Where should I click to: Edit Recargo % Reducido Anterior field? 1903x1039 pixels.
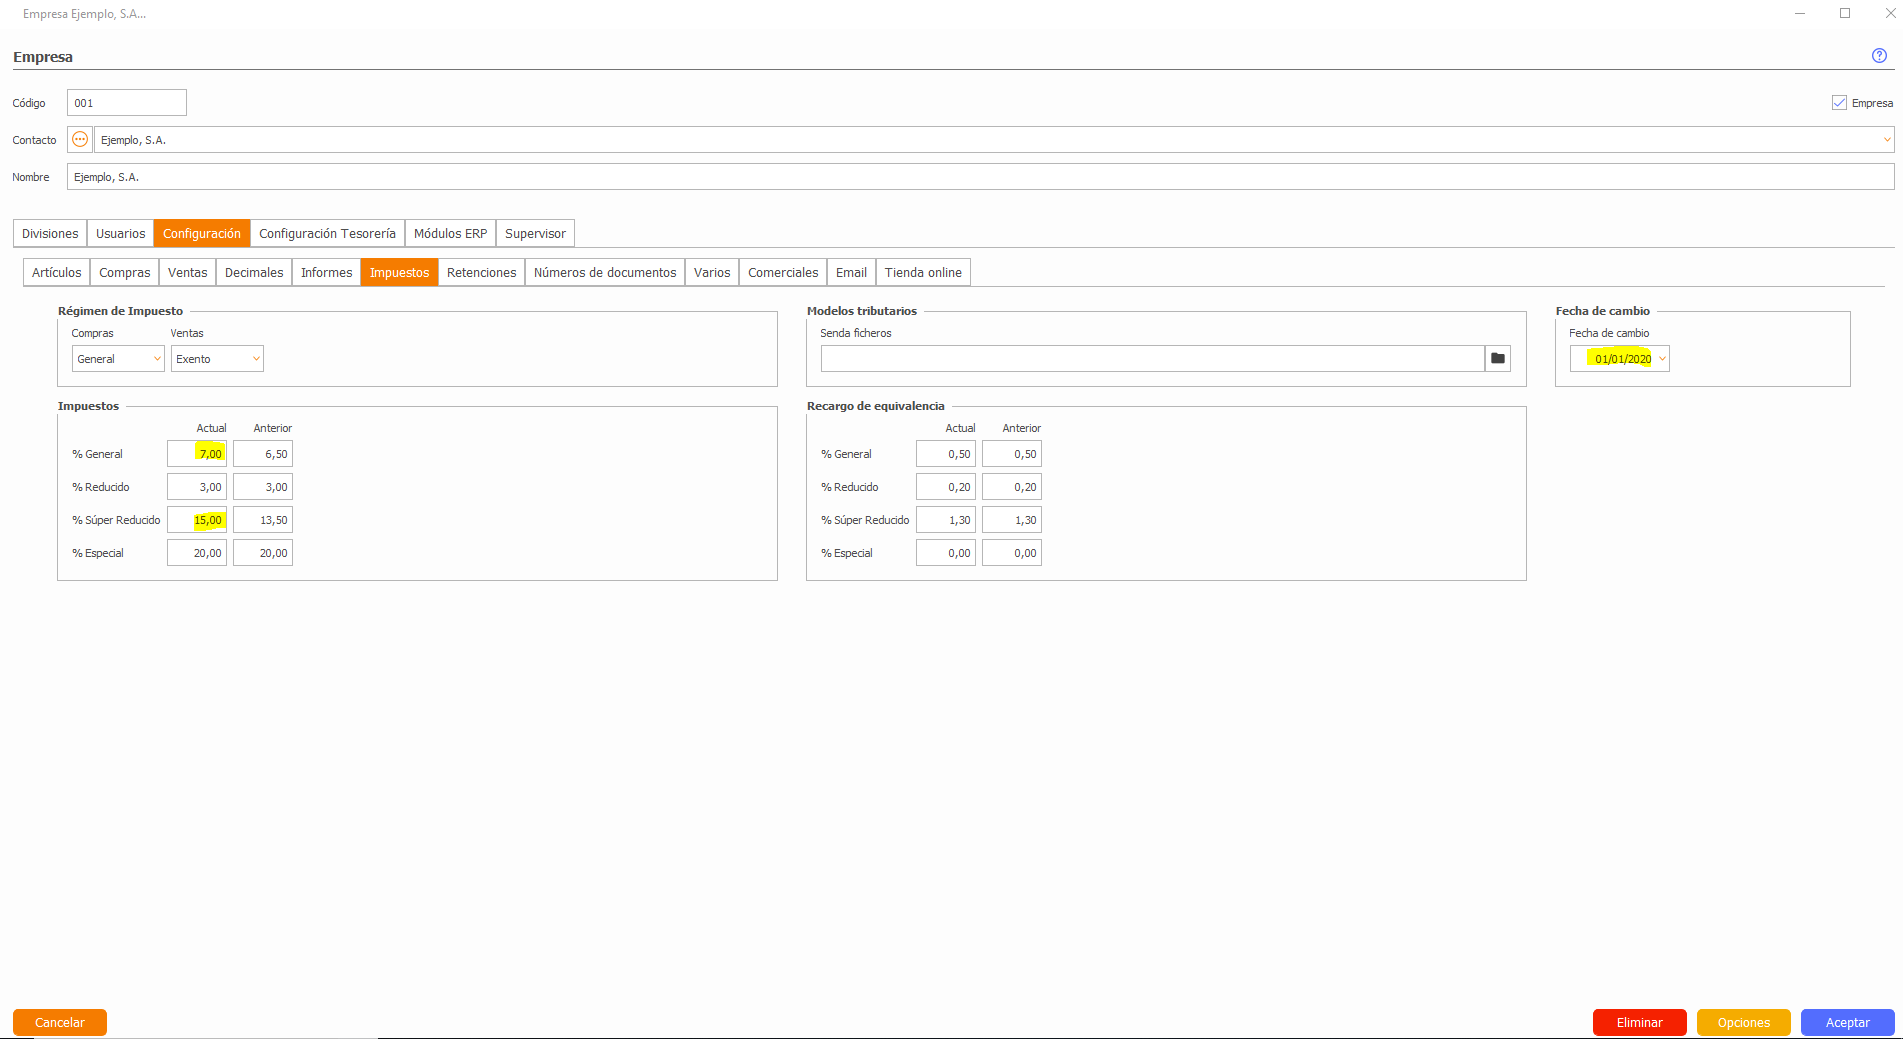click(x=1012, y=487)
